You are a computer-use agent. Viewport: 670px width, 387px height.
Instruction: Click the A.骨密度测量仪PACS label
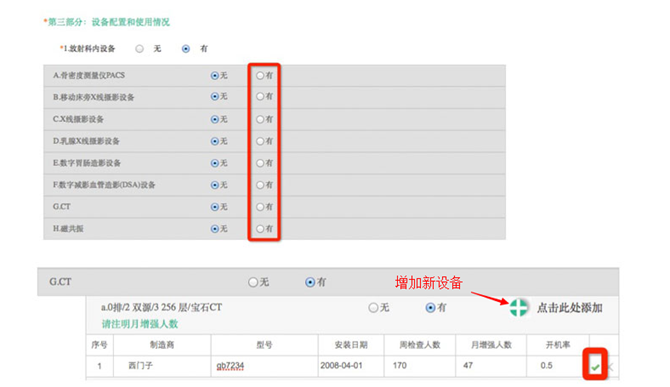[x=89, y=76]
